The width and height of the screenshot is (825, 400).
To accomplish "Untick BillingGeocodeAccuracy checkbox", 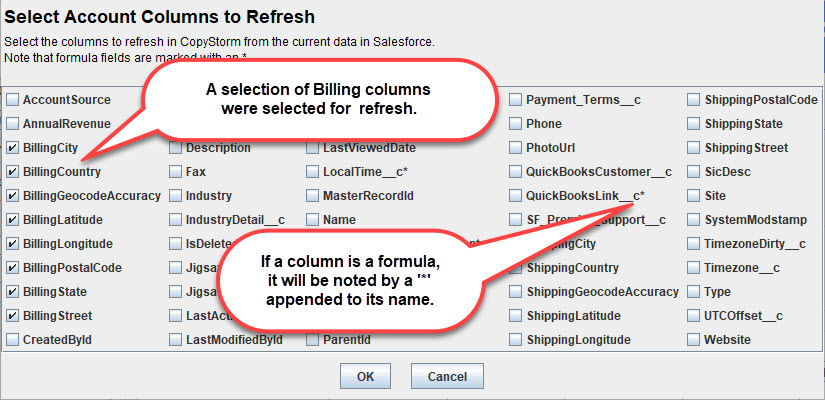I will pyautogui.click(x=12, y=196).
